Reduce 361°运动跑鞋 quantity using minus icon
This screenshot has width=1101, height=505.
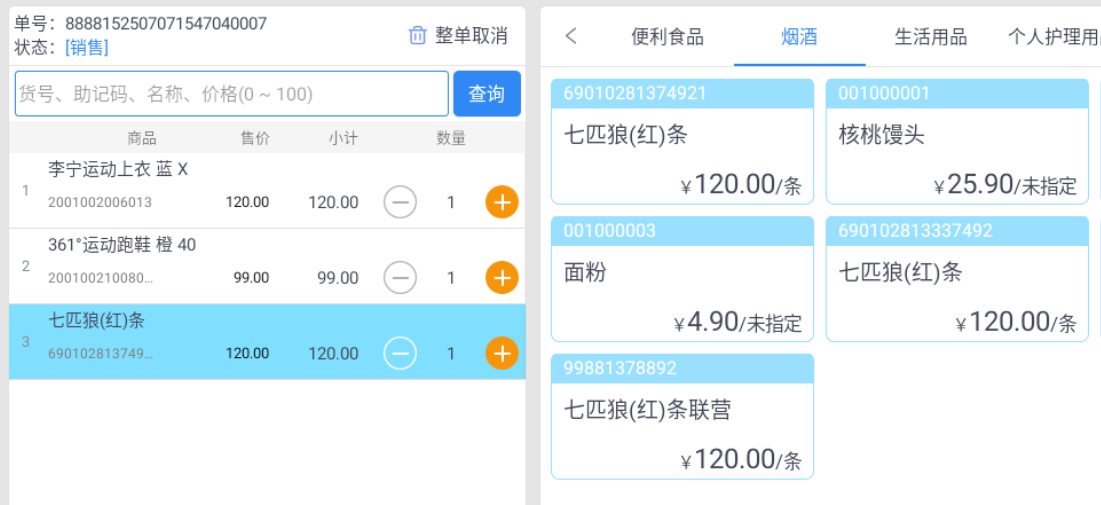400,278
